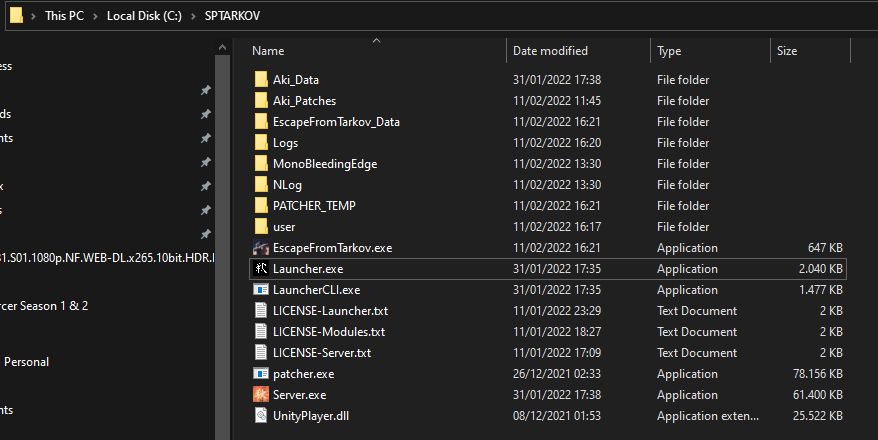The image size is (878, 440).
Task: Click the UnityPlayer.dll file icon
Action: pos(261,415)
